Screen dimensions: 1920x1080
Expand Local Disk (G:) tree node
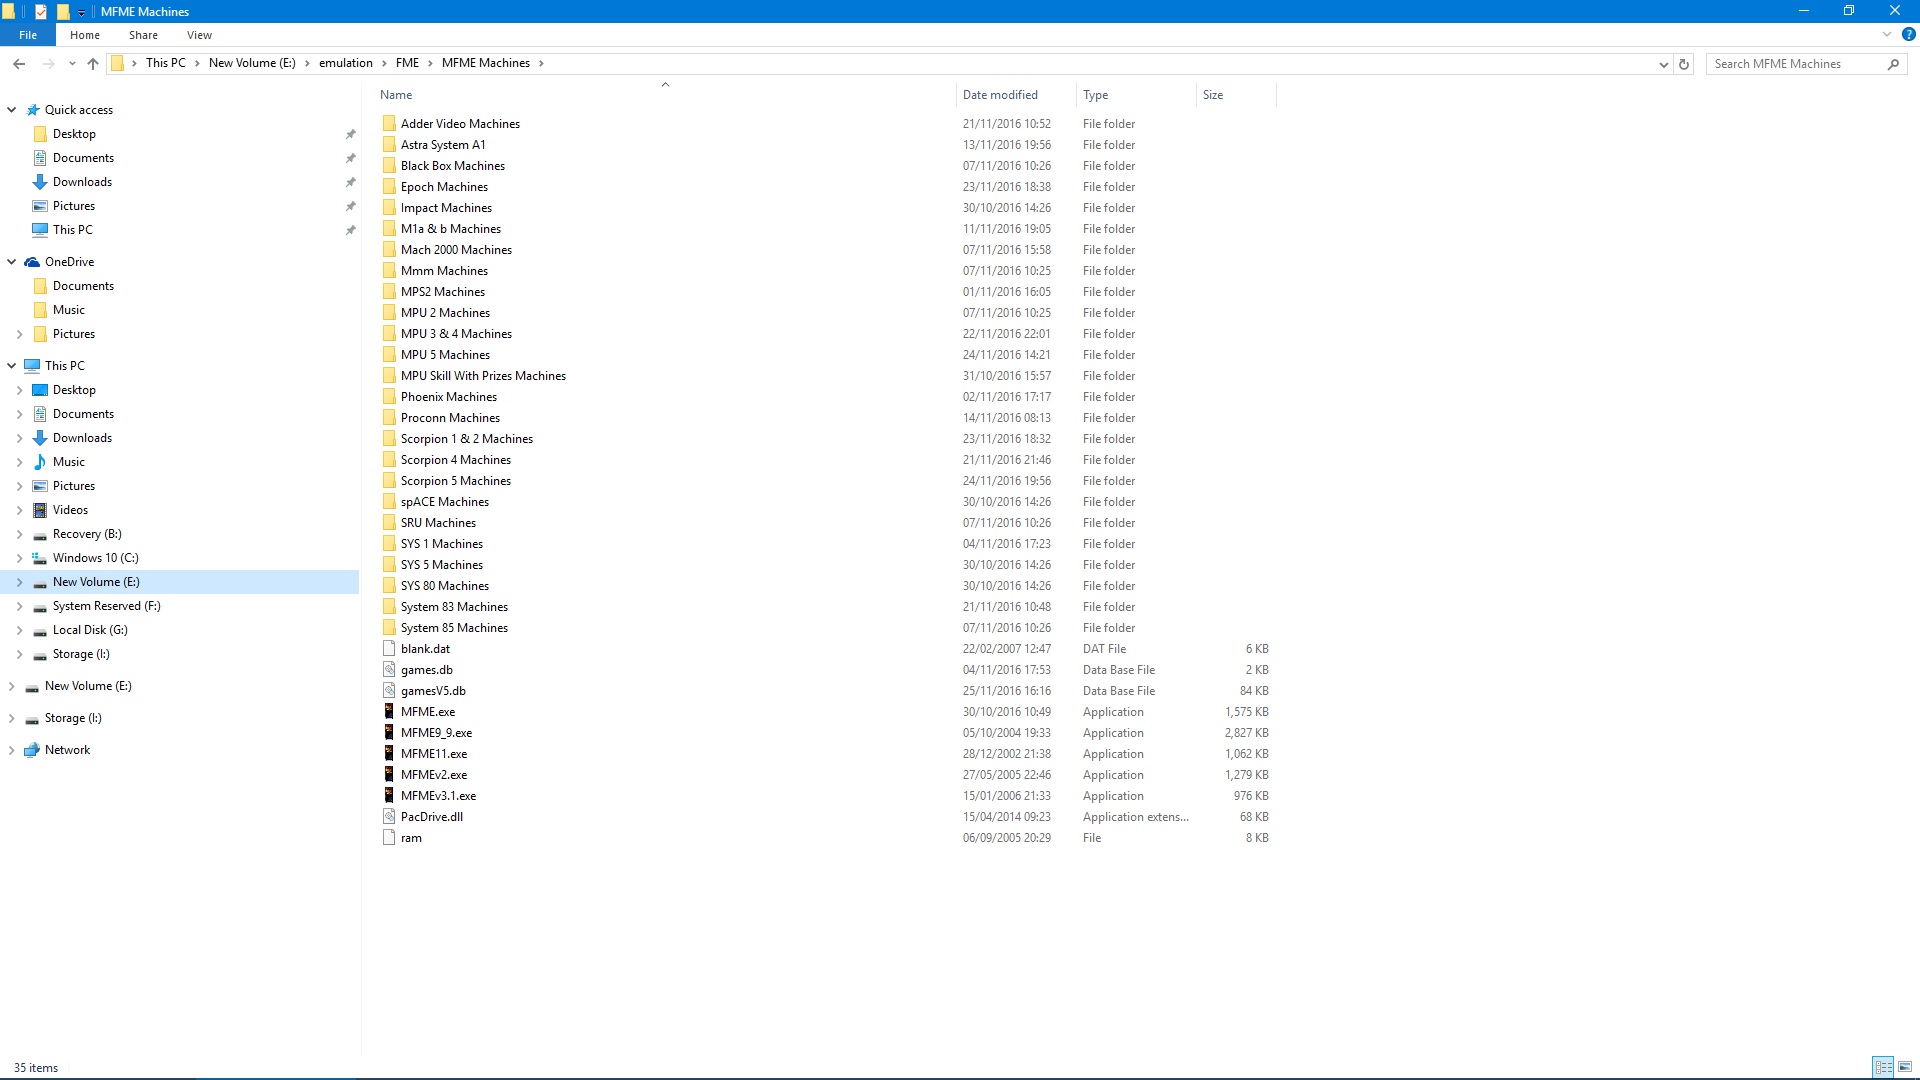pyautogui.click(x=19, y=630)
